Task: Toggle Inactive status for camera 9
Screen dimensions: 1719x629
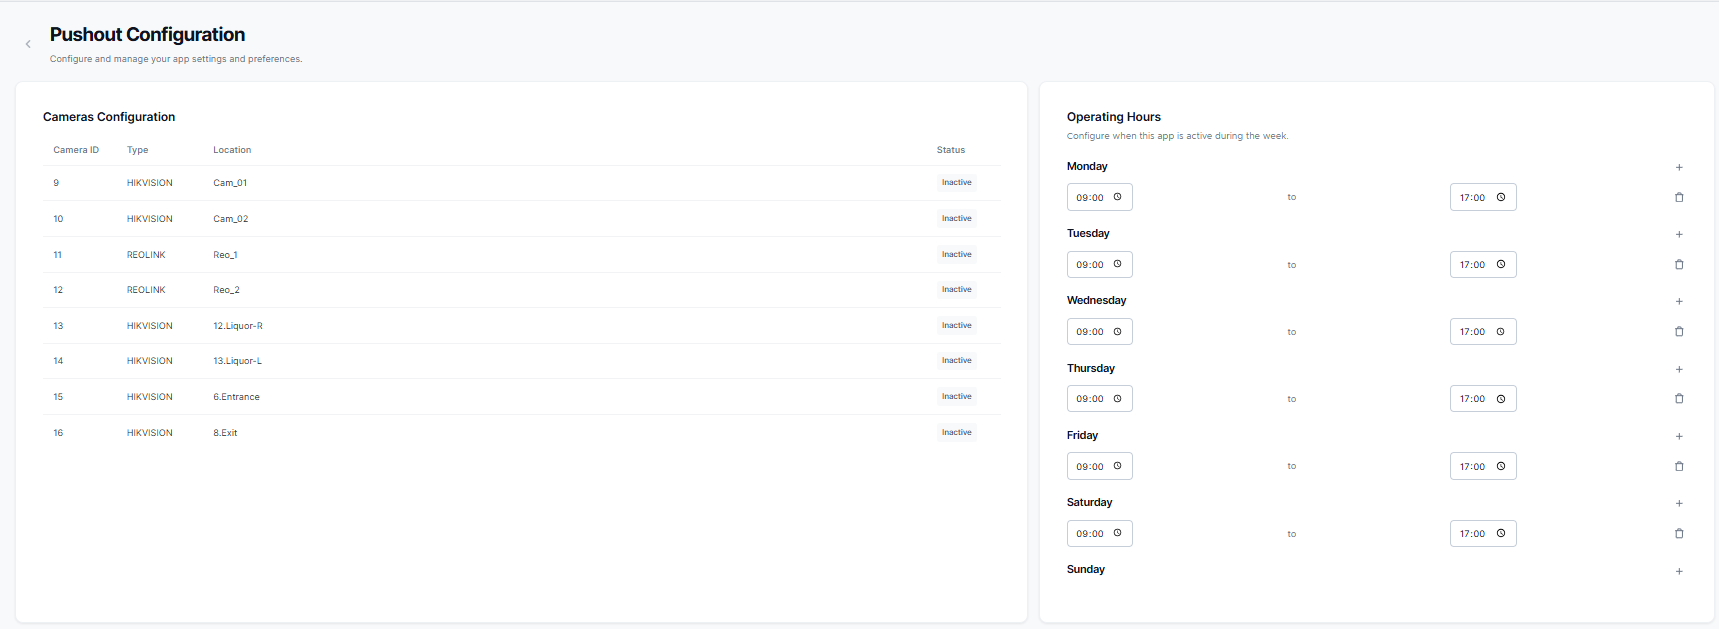Action: tap(956, 183)
